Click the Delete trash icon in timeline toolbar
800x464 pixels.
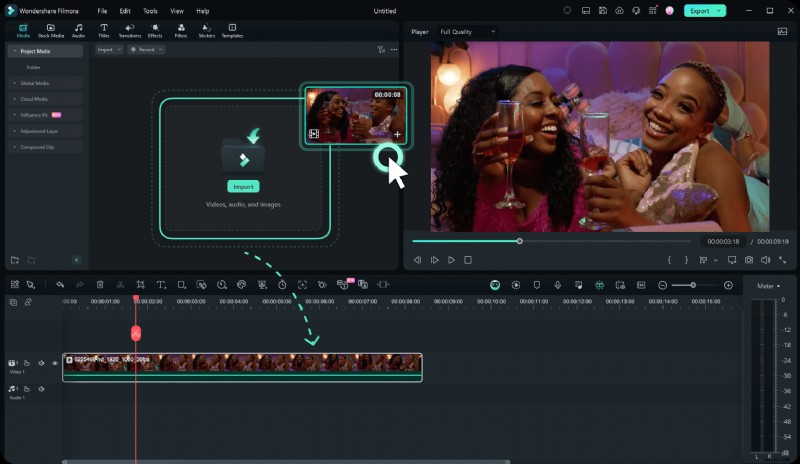(100, 285)
